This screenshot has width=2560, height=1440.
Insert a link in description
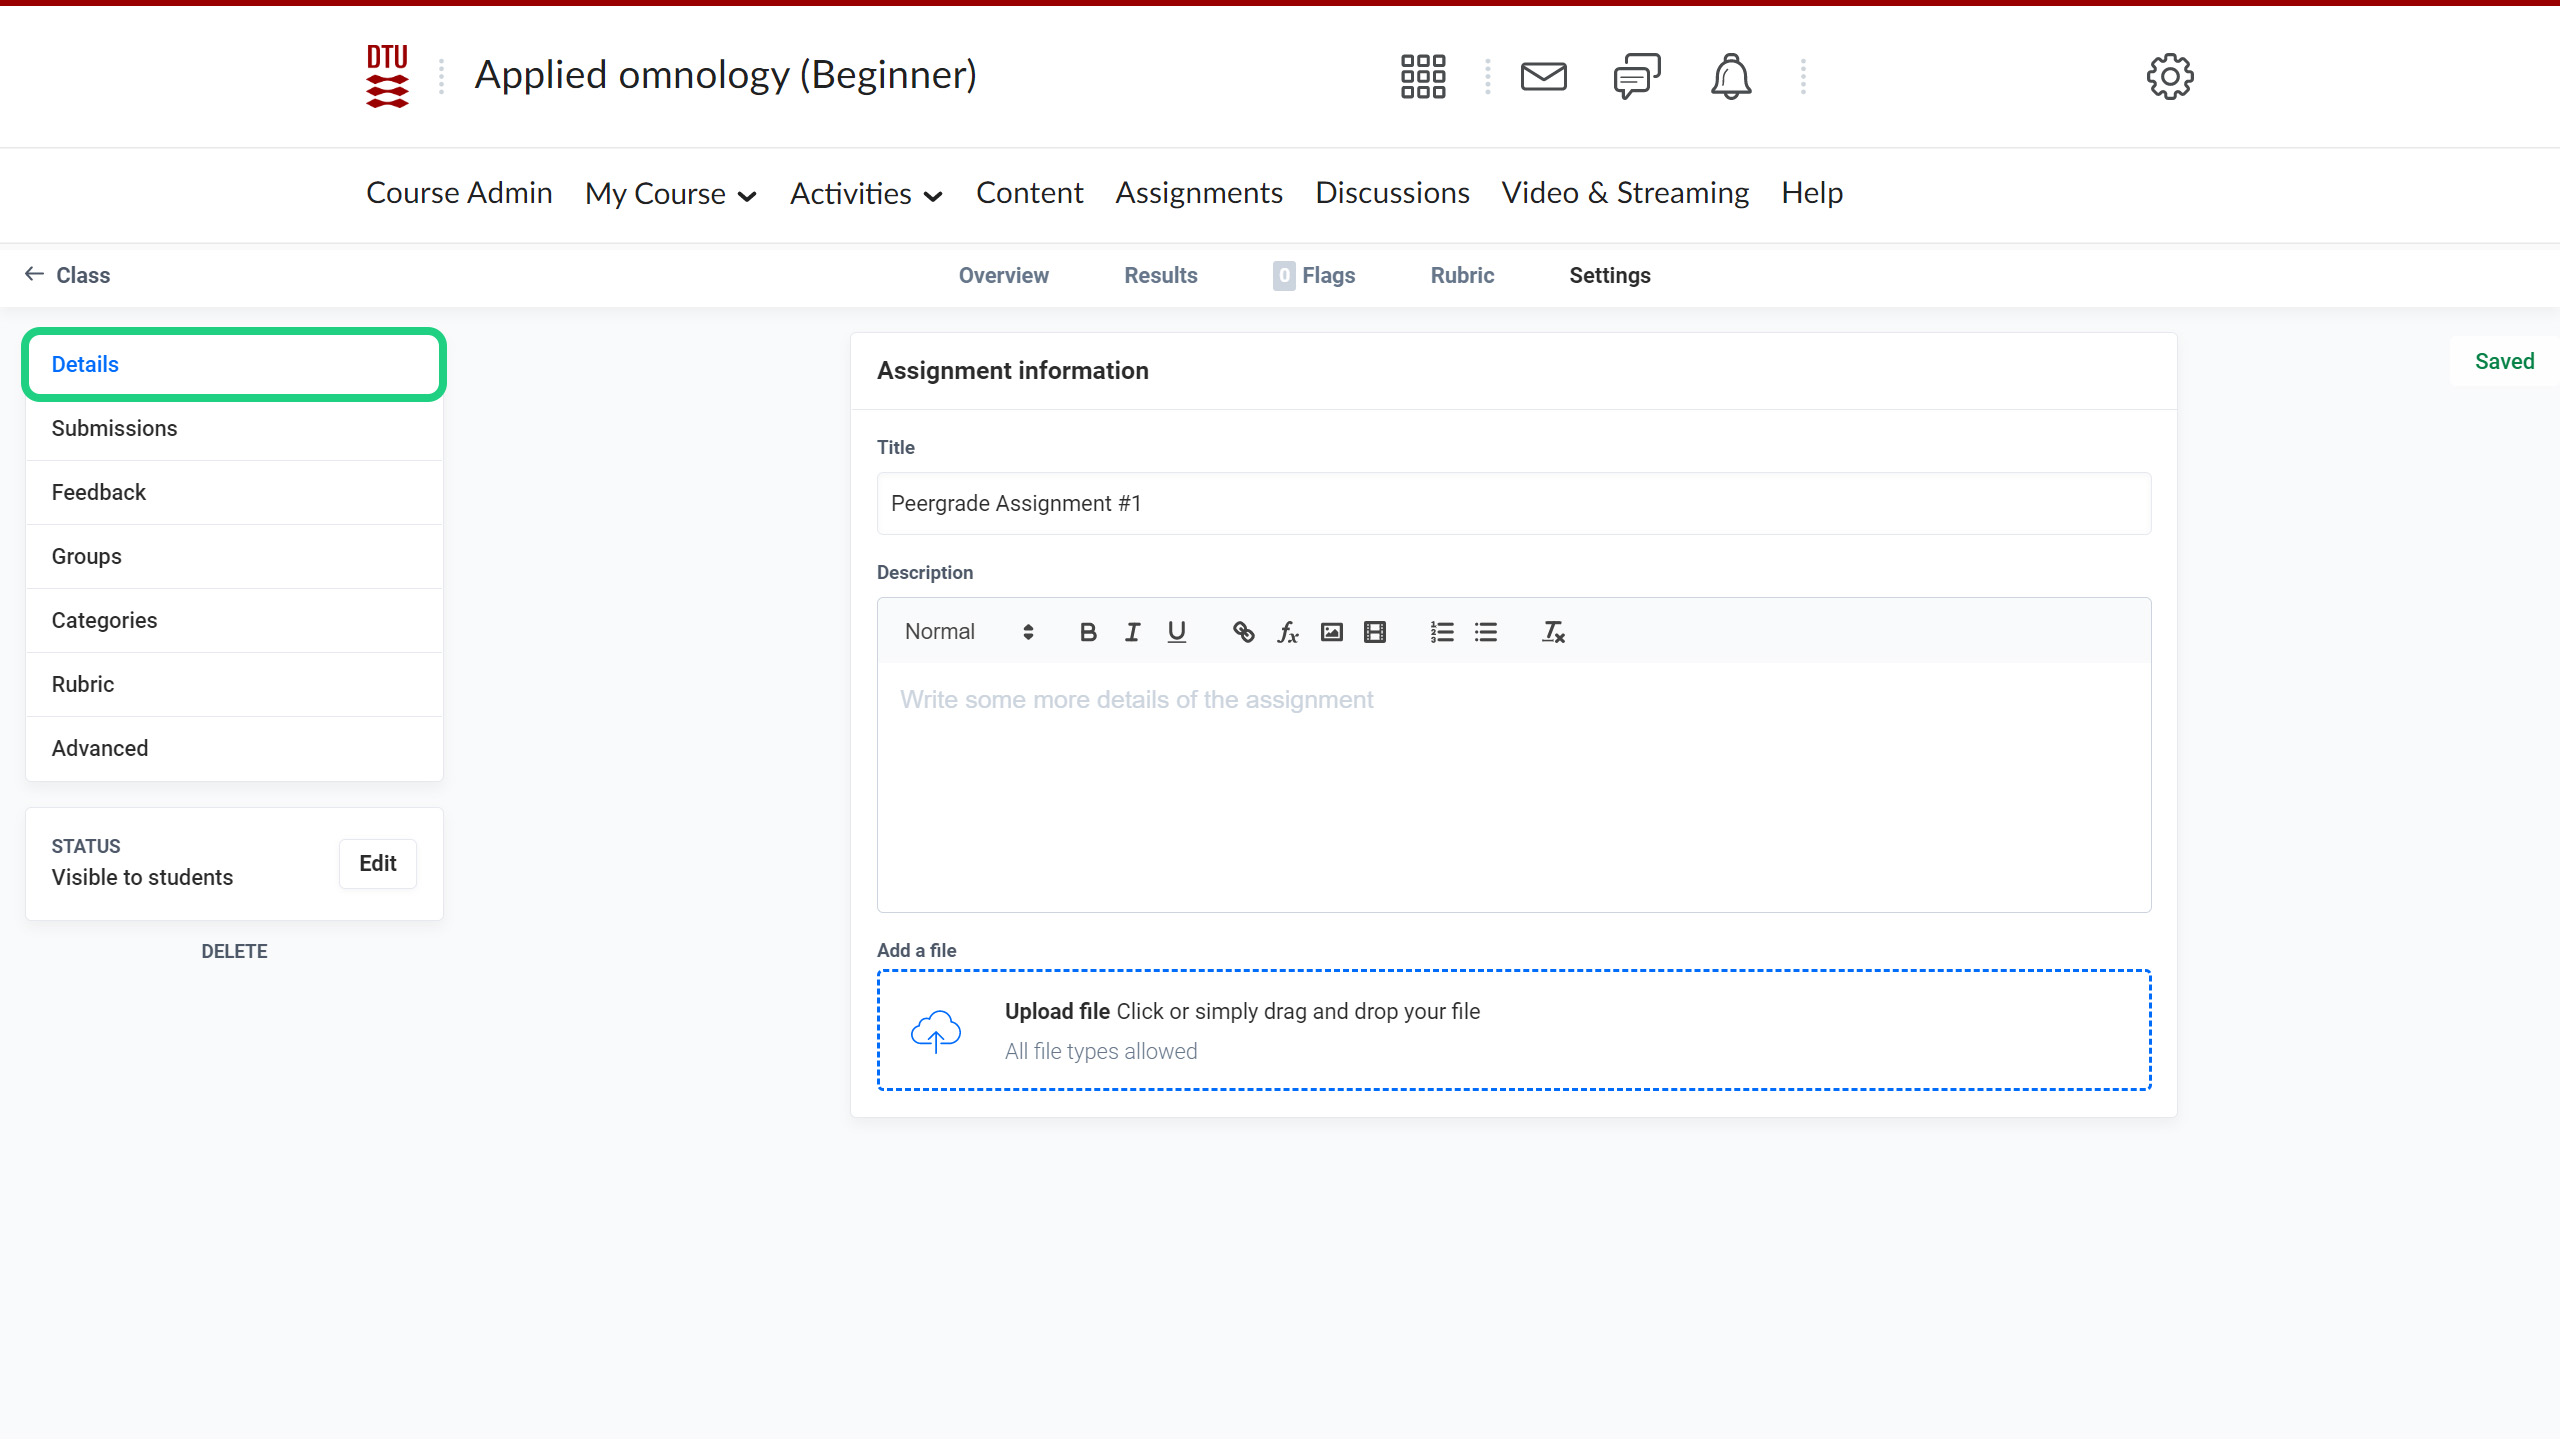[x=1243, y=632]
